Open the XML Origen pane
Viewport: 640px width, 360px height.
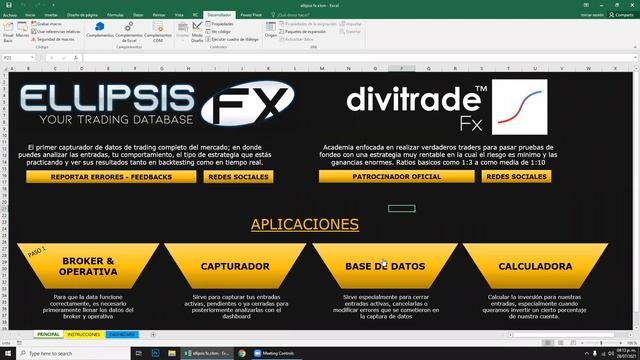point(271,30)
